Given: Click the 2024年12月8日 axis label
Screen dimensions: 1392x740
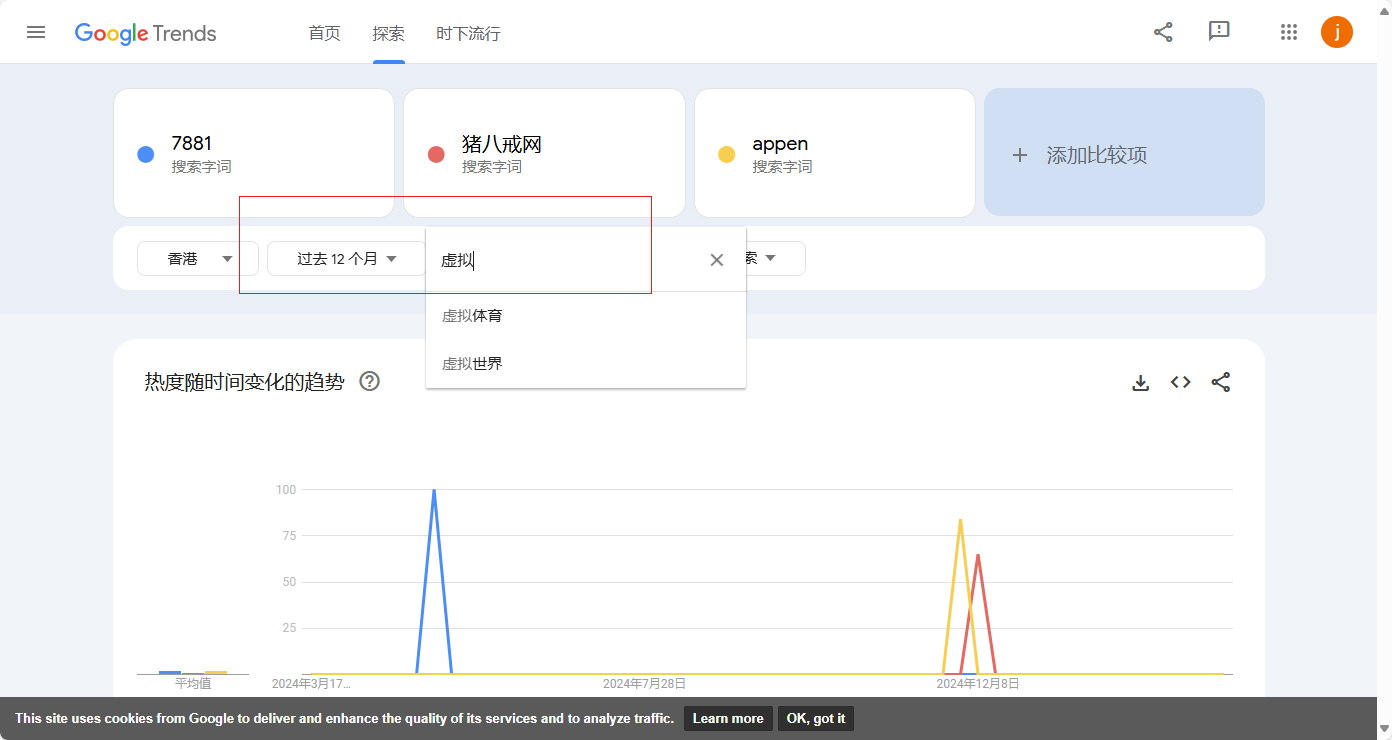Looking at the screenshot, I should tap(978, 684).
